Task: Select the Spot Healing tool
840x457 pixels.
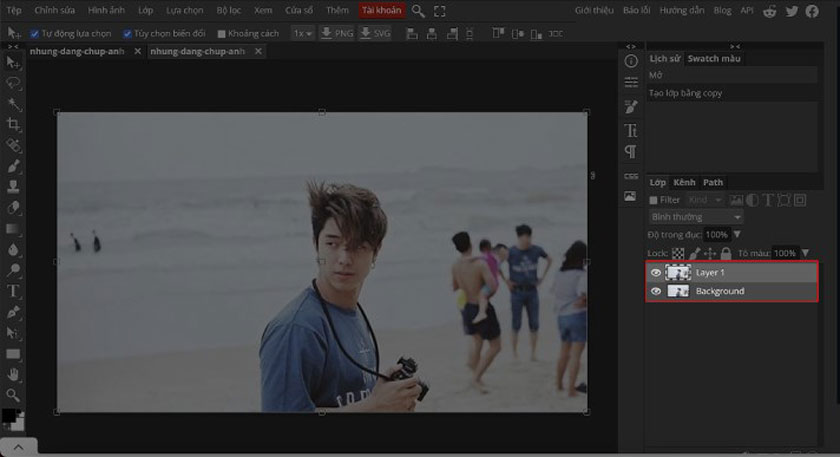Action: (x=13, y=146)
